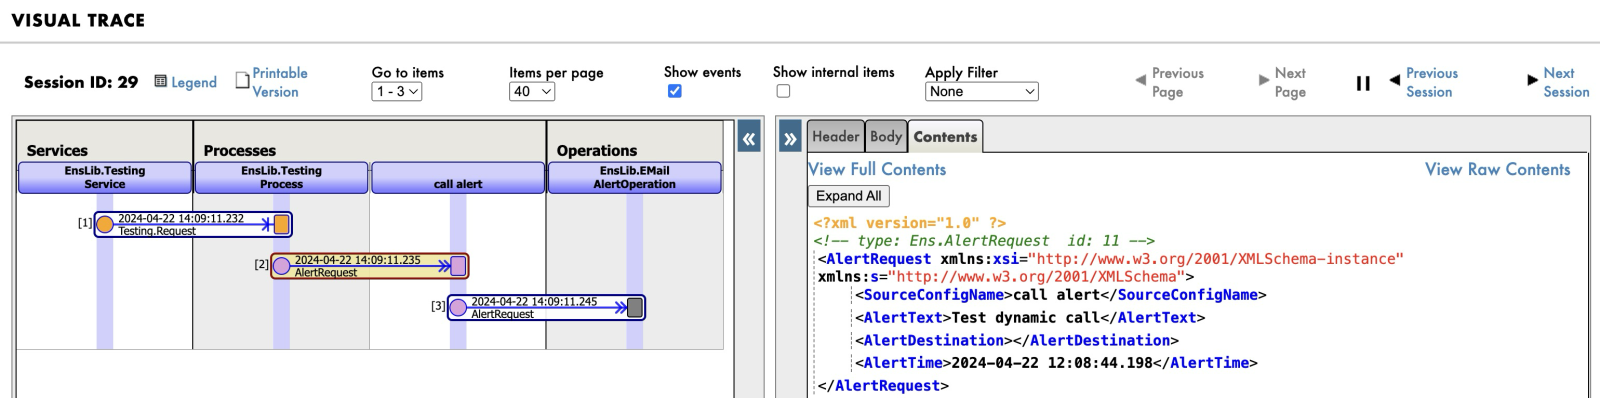Switch to the Body tab
Screen dimensions: 1600x398
886,136
